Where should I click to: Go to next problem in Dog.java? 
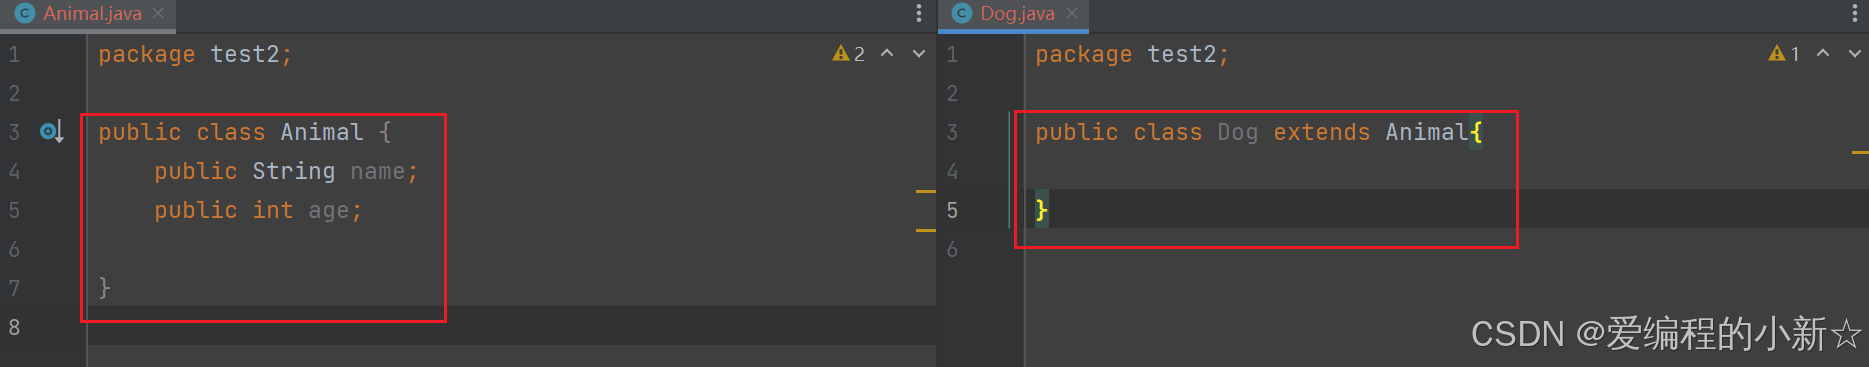click(x=1855, y=54)
